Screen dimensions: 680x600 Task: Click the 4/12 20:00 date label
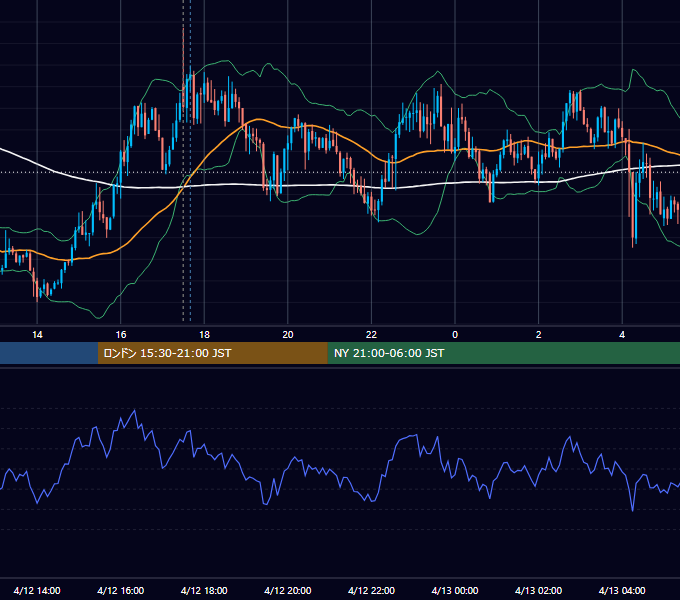click(x=288, y=590)
